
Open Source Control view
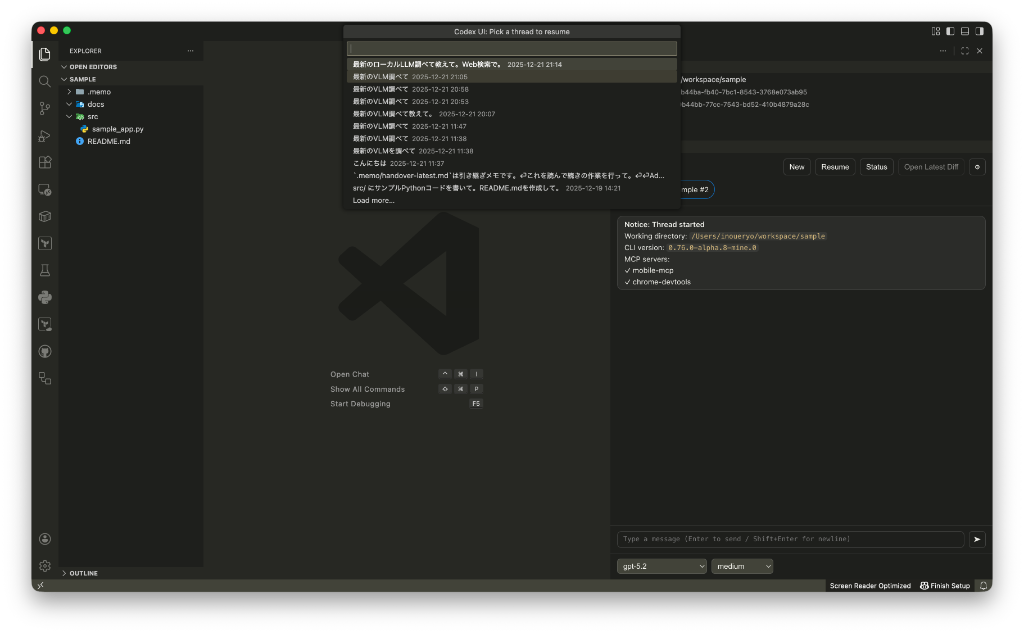[45, 108]
